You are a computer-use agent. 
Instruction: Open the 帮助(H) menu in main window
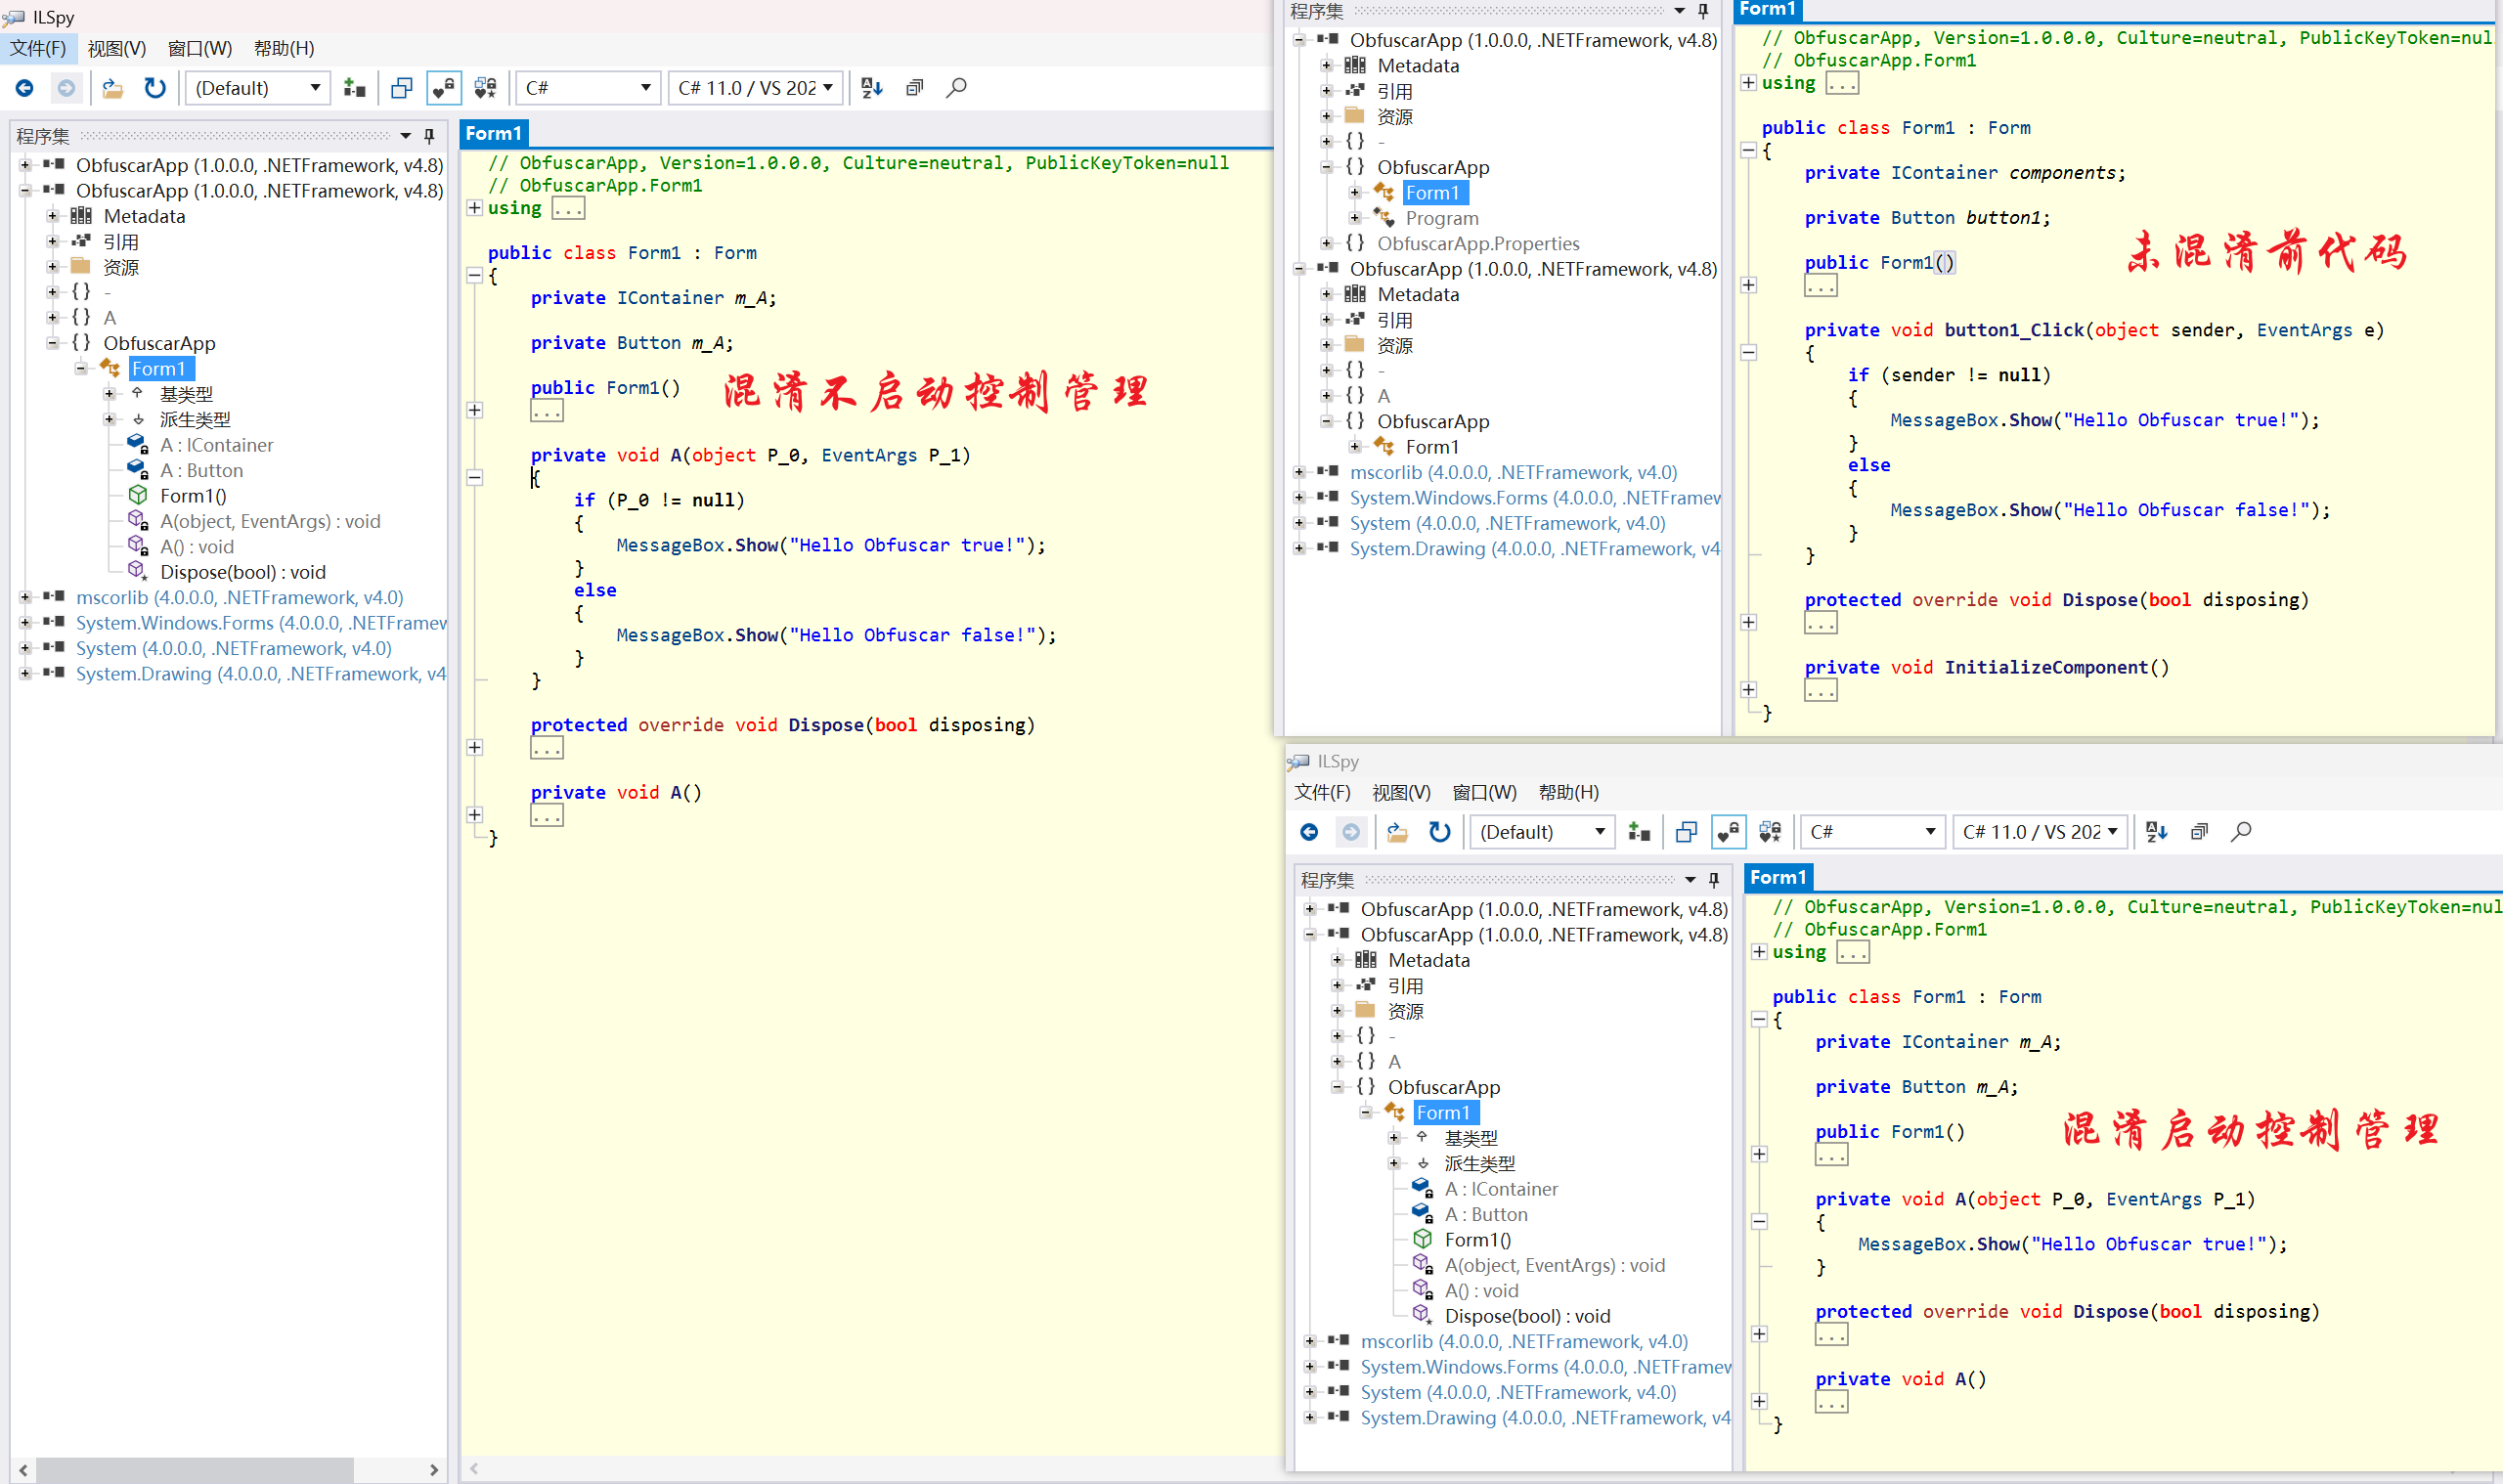(283, 48)
